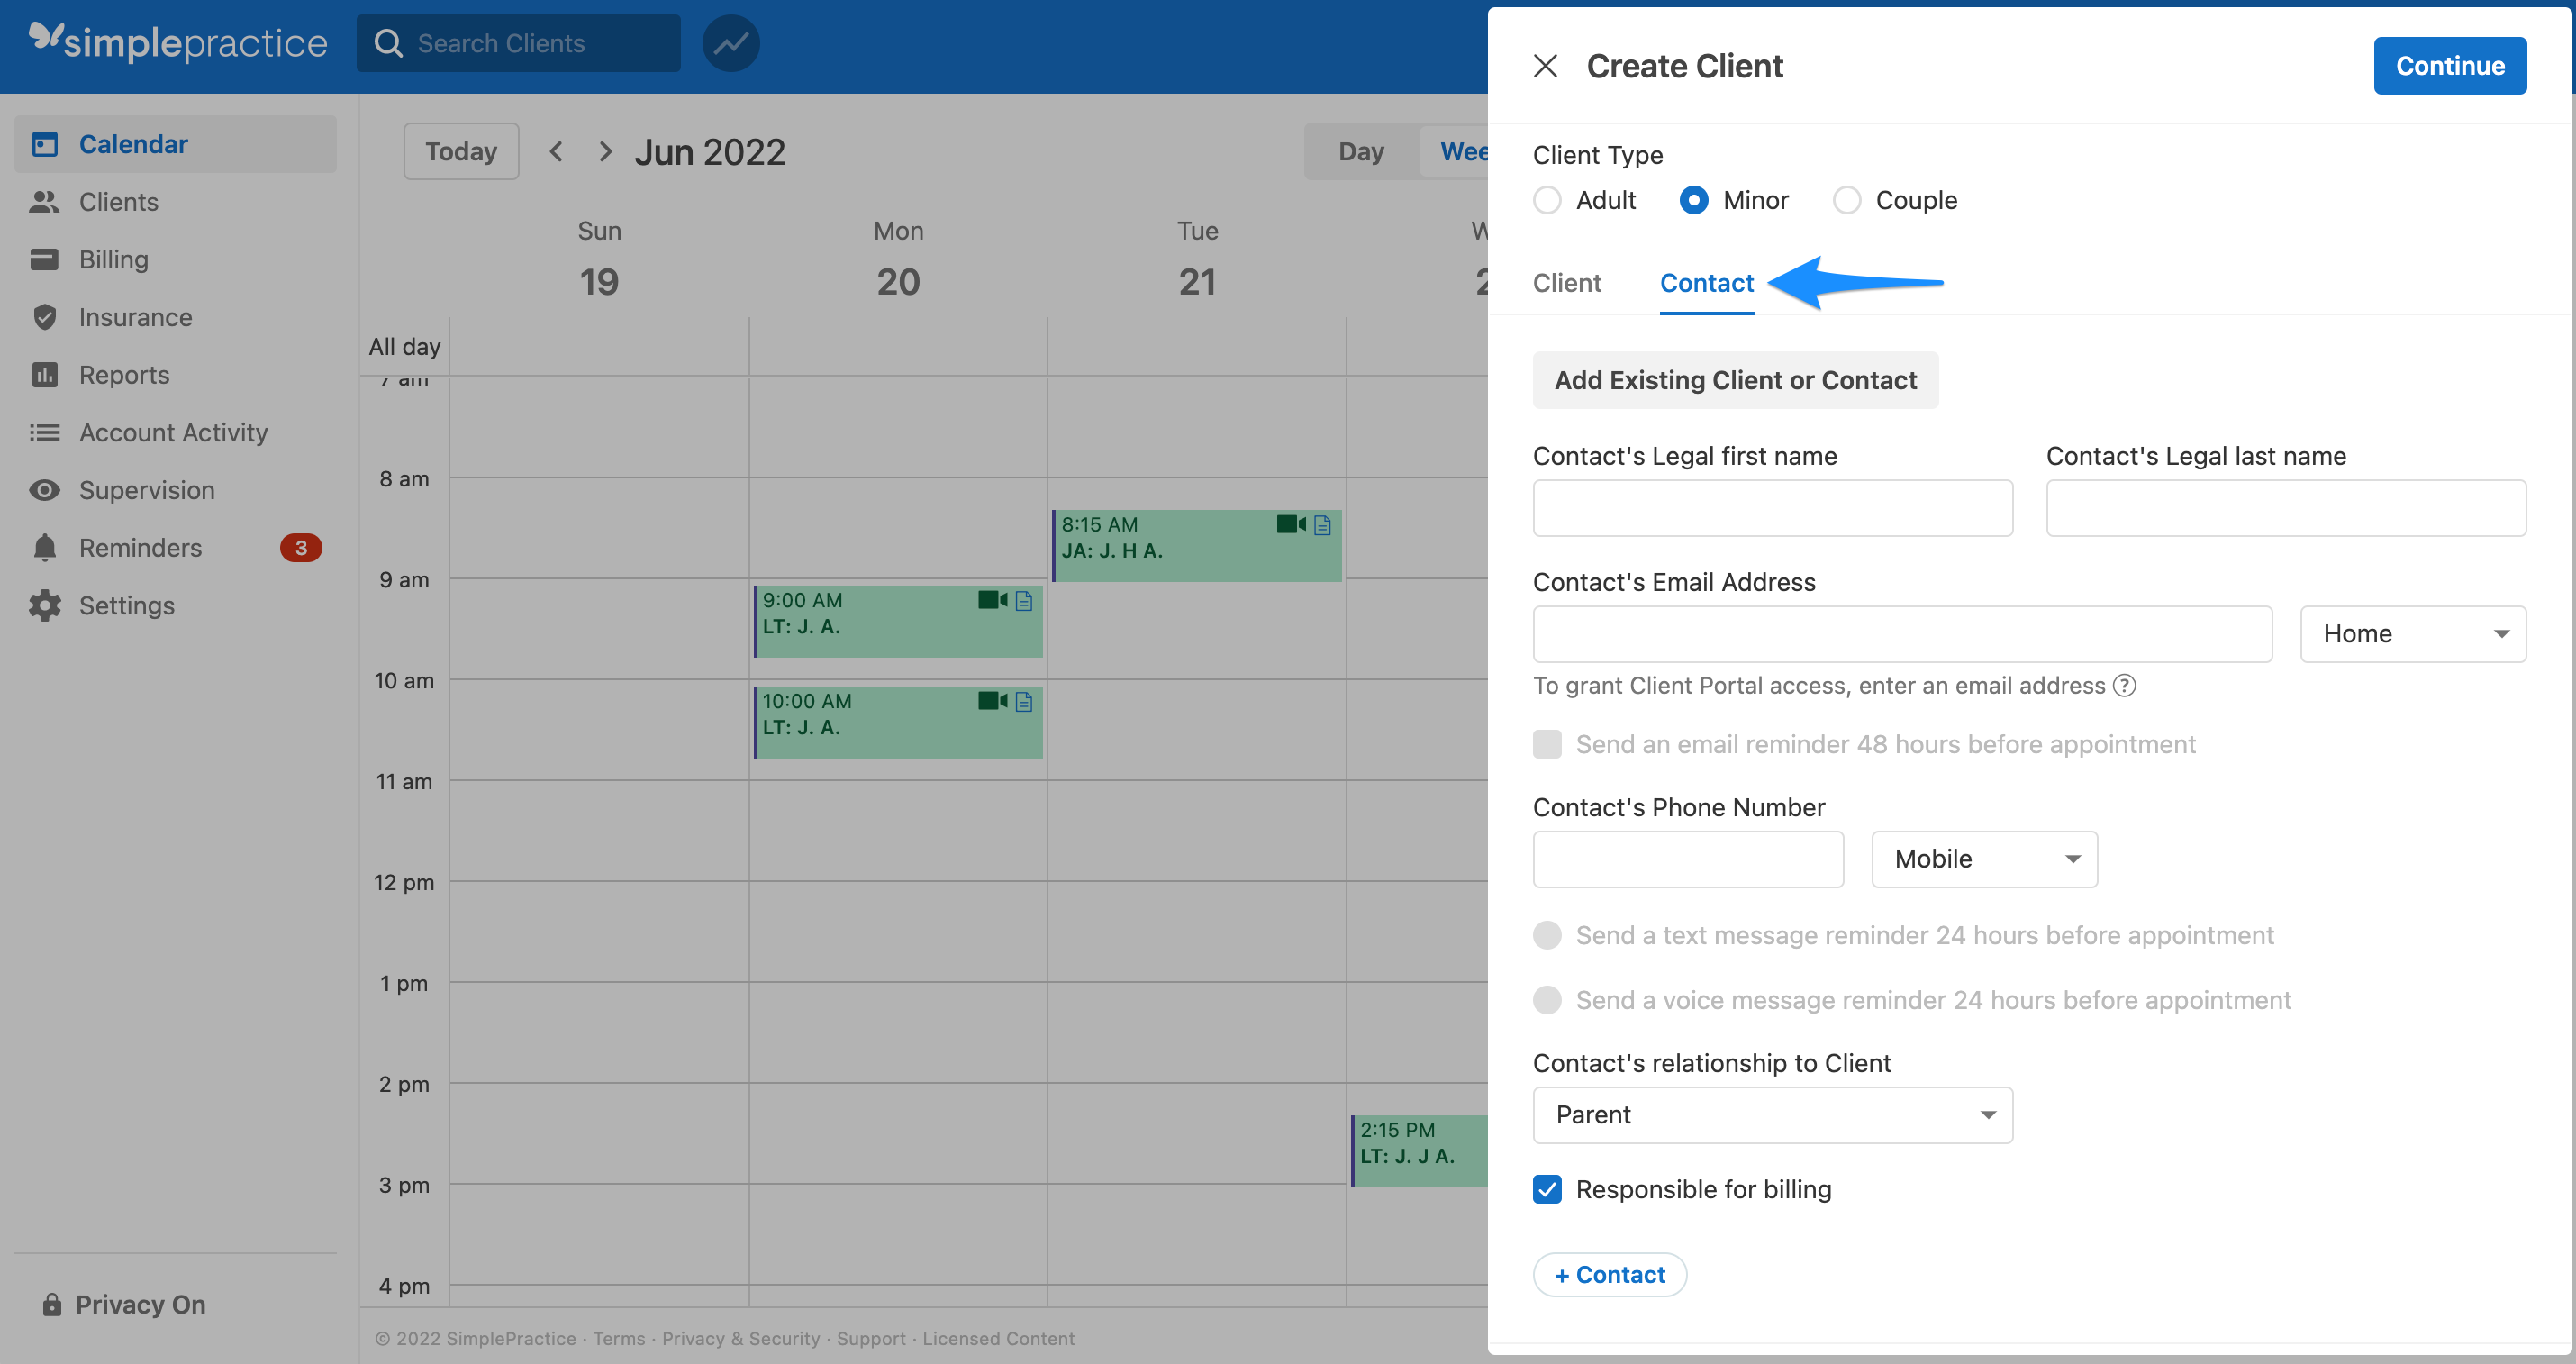Open the 8:15 AM JA: J. H A. appointment
This screenshot has height=1364, width=2576.
coord(1196,546)
